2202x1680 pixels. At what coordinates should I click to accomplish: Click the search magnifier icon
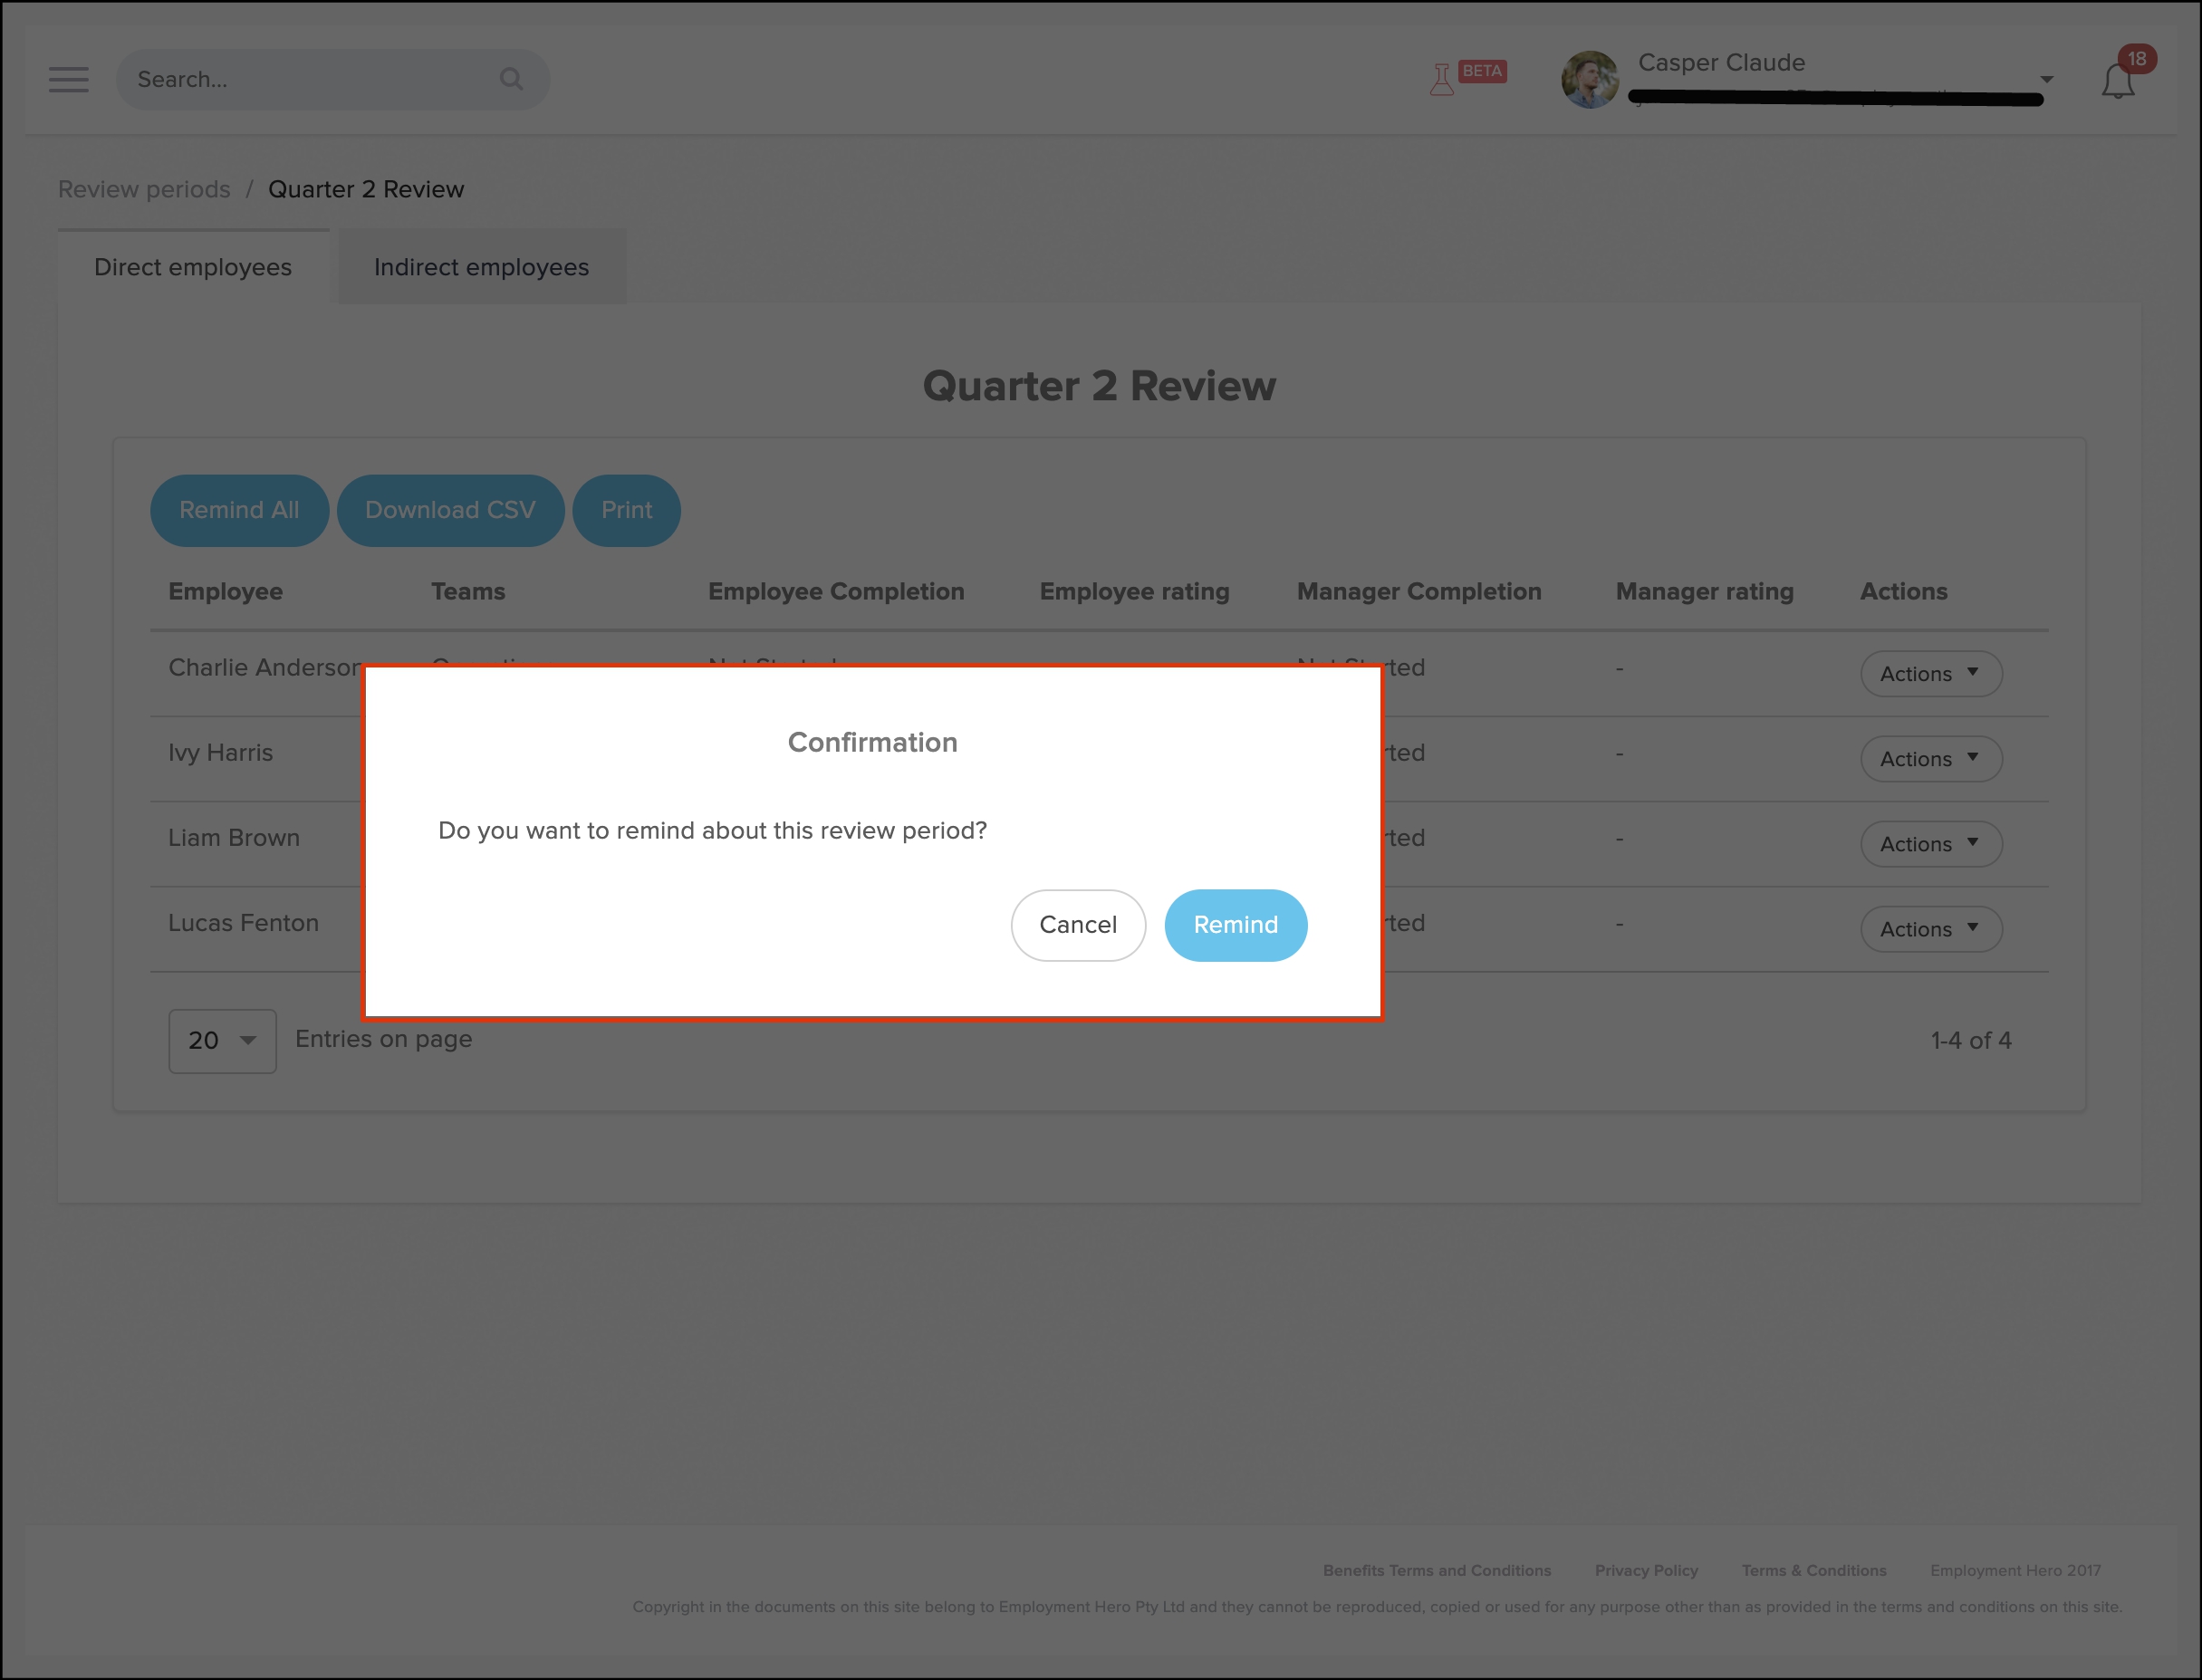pos(511,79)
